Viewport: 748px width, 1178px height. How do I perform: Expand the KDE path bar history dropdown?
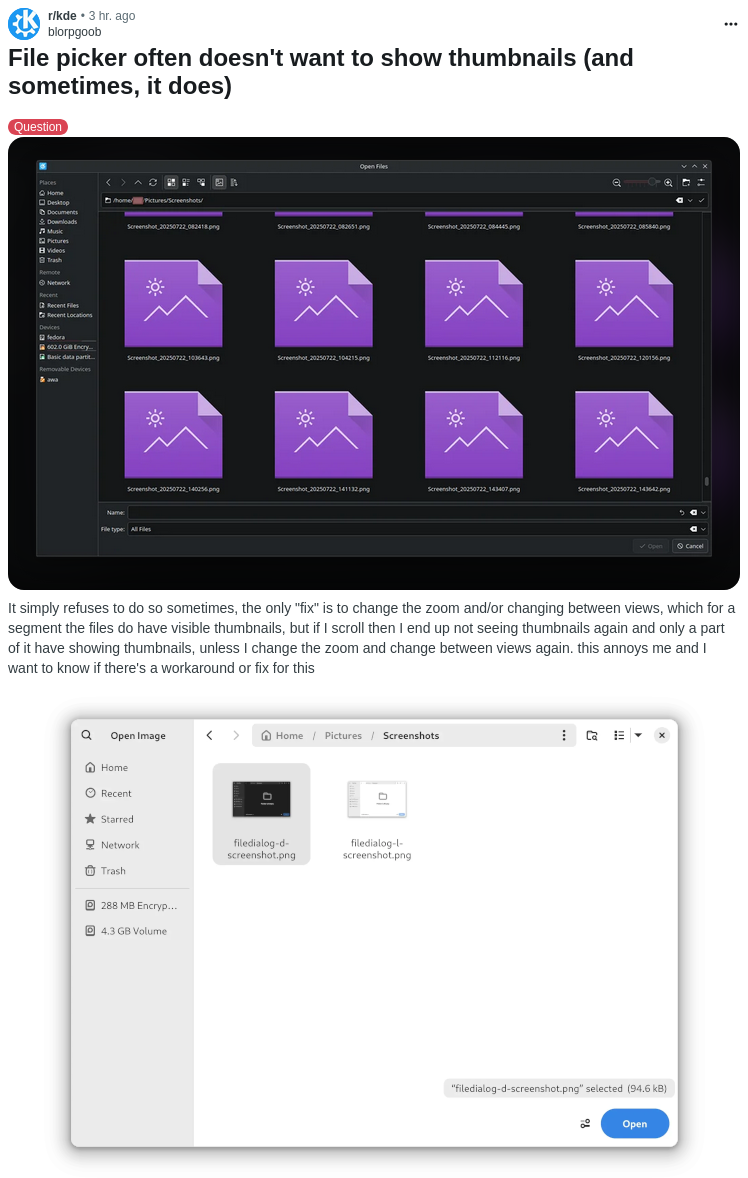pos(691,201)
